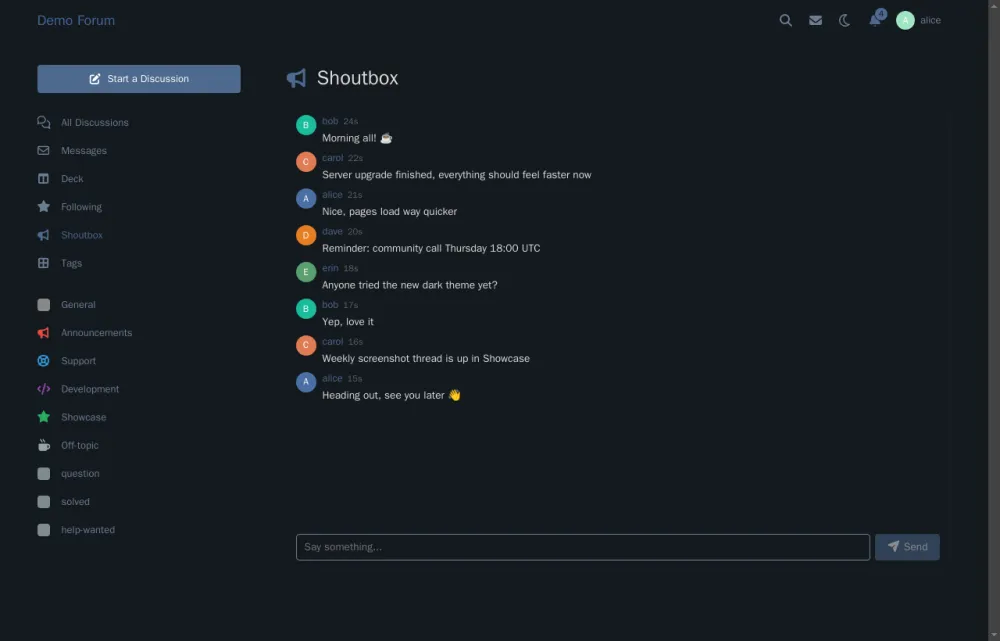Click the help-wanted tag square icon
The width and height of the screenshot is (1000, 641).
coord(43,529)
